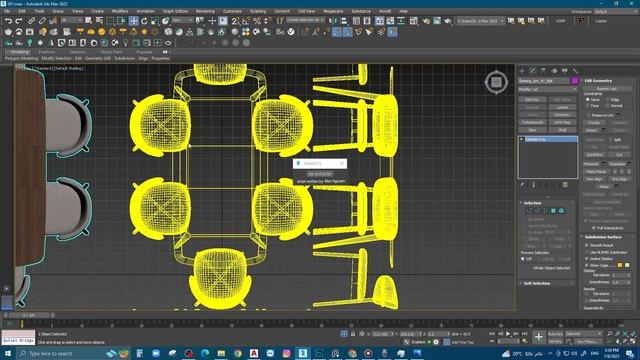Select the Edge constraint radio button

(x=608, y=100)
